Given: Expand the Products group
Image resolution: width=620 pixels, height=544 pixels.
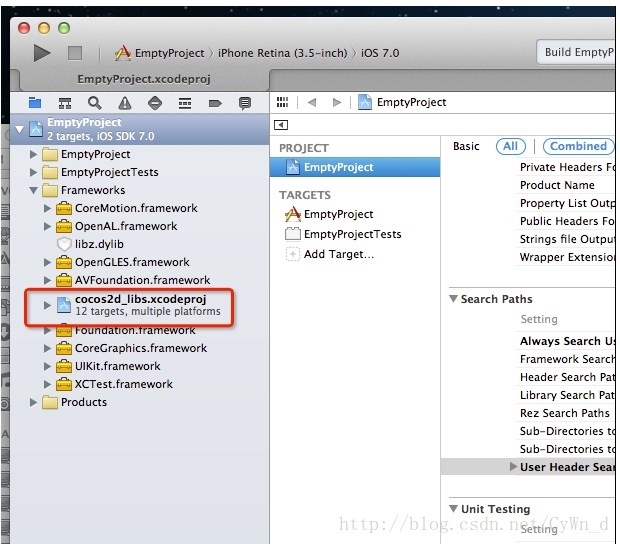Looking at the screenshot, I should (x=34, y=402).
